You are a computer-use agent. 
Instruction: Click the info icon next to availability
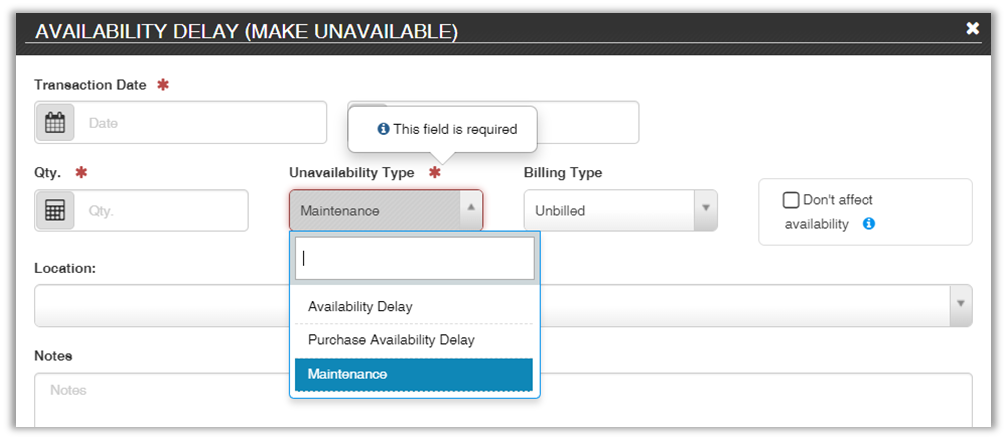[x=868, y=224]
